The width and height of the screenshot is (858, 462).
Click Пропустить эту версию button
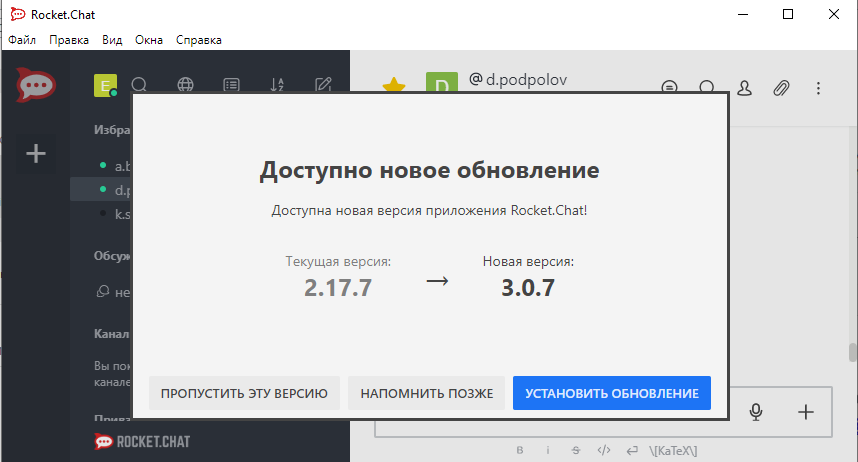(244, 393)
